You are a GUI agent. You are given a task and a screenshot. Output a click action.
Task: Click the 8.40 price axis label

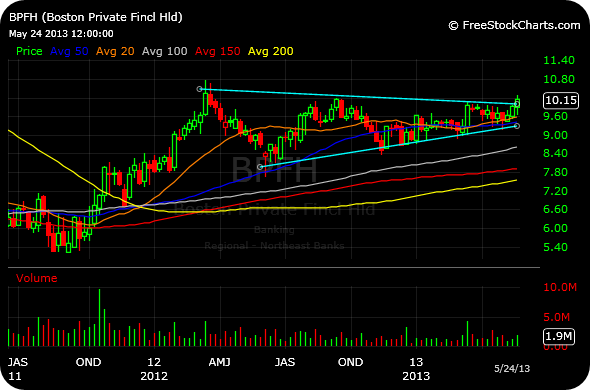(x=555, y=153)
